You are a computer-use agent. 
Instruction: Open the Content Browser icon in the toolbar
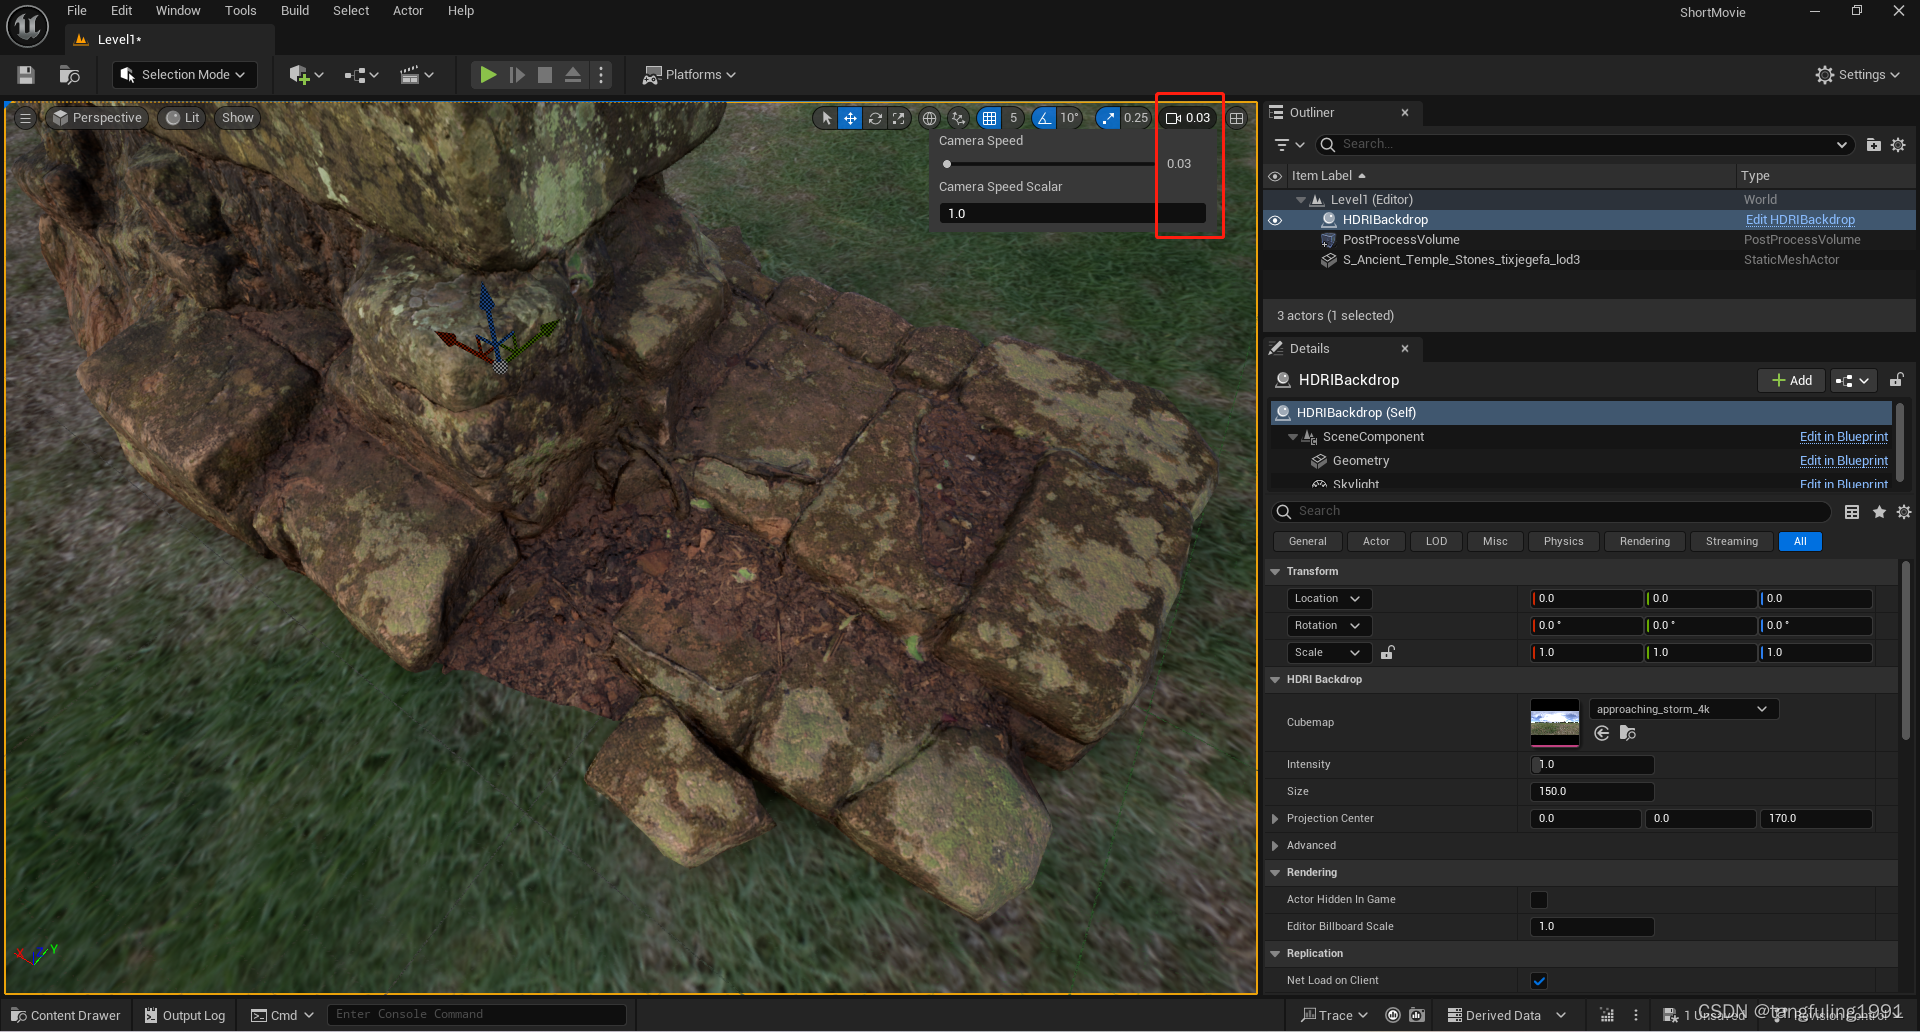point(69,75)
